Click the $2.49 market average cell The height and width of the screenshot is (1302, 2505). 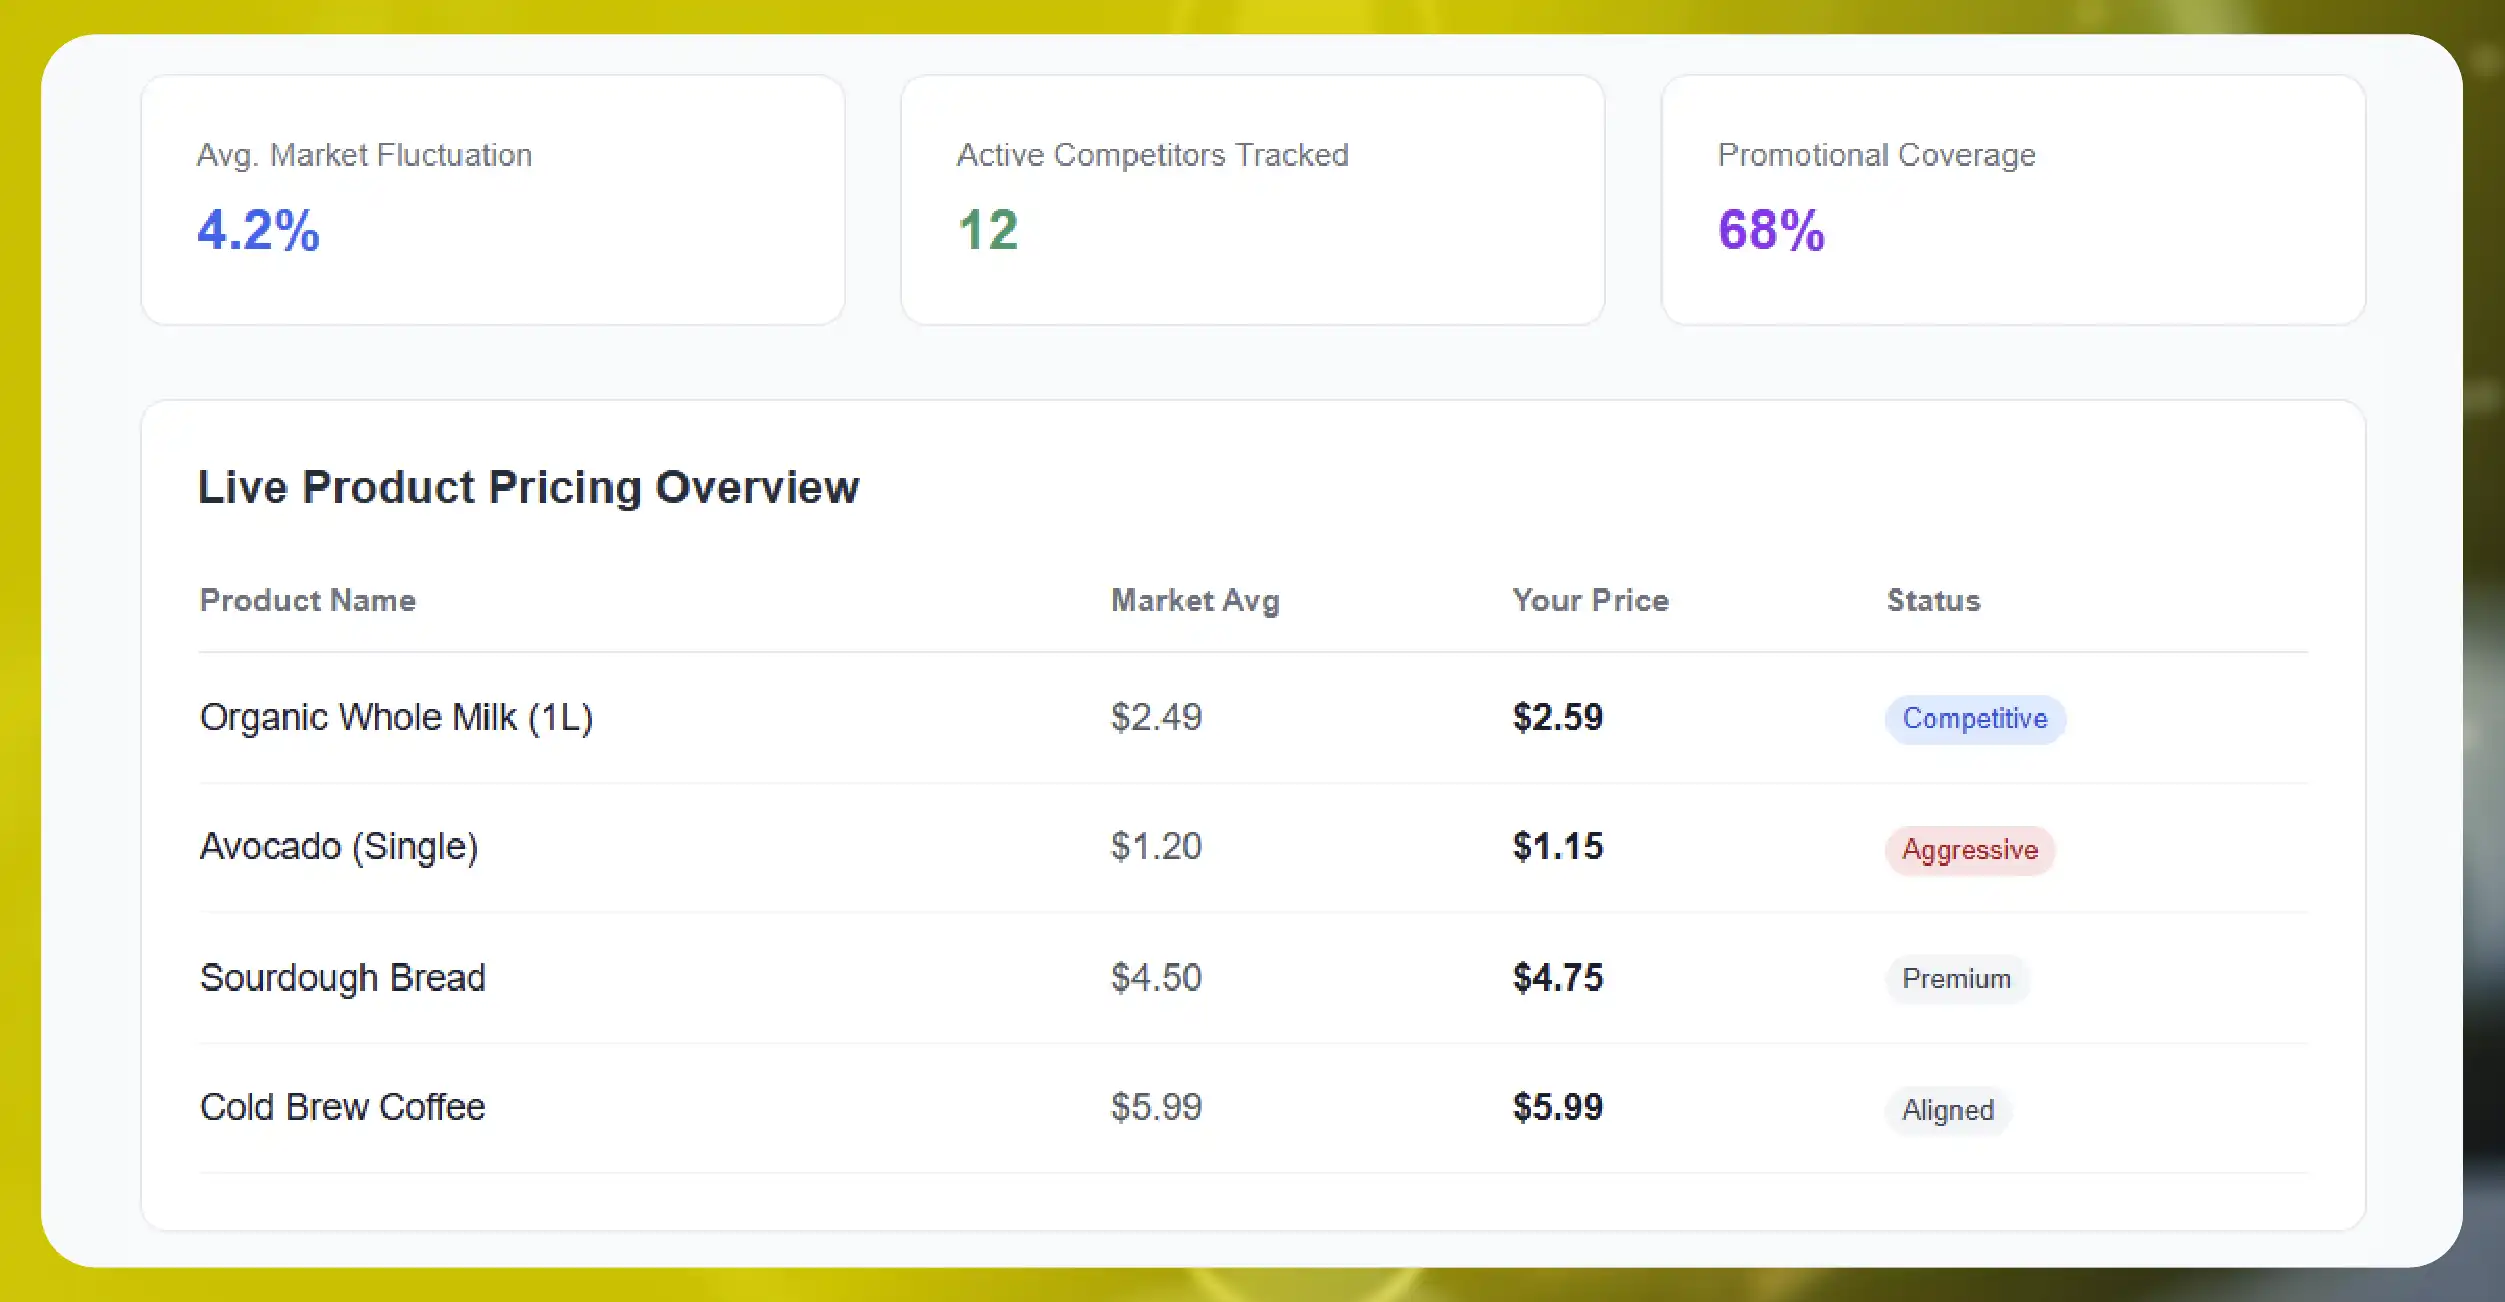click(x=1156, y=717)
